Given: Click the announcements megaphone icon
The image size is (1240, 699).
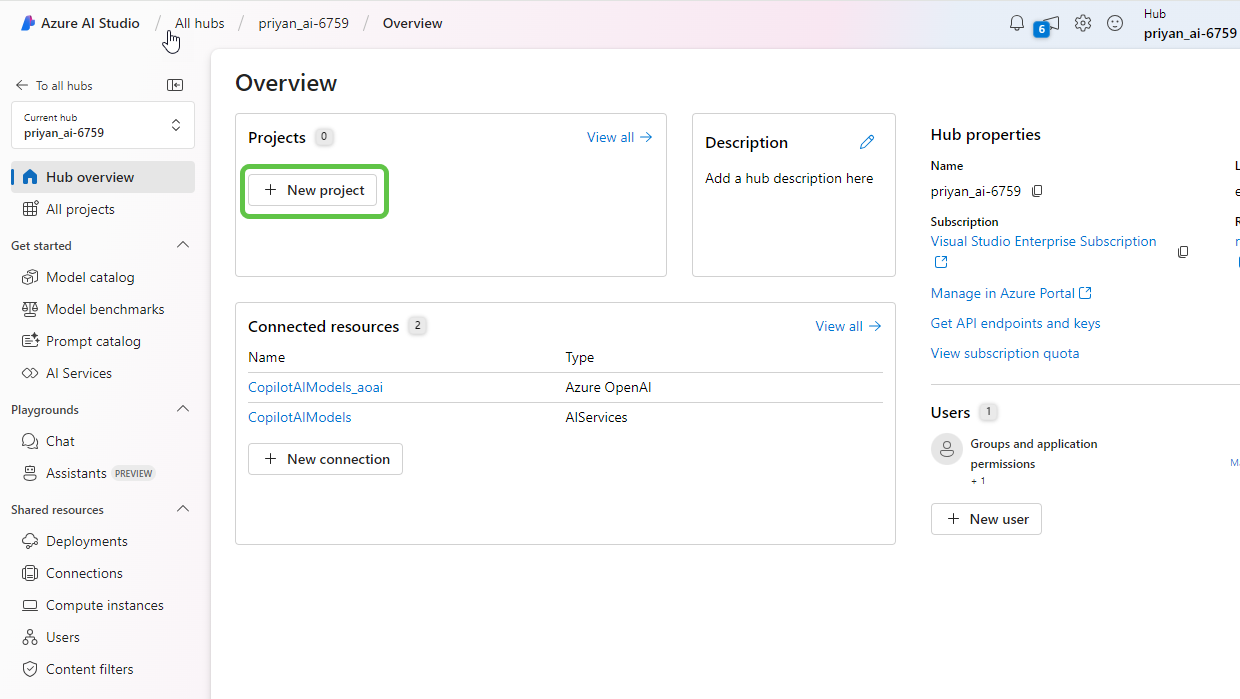Looking at the screenshot, I should [x=1048, y=25].
